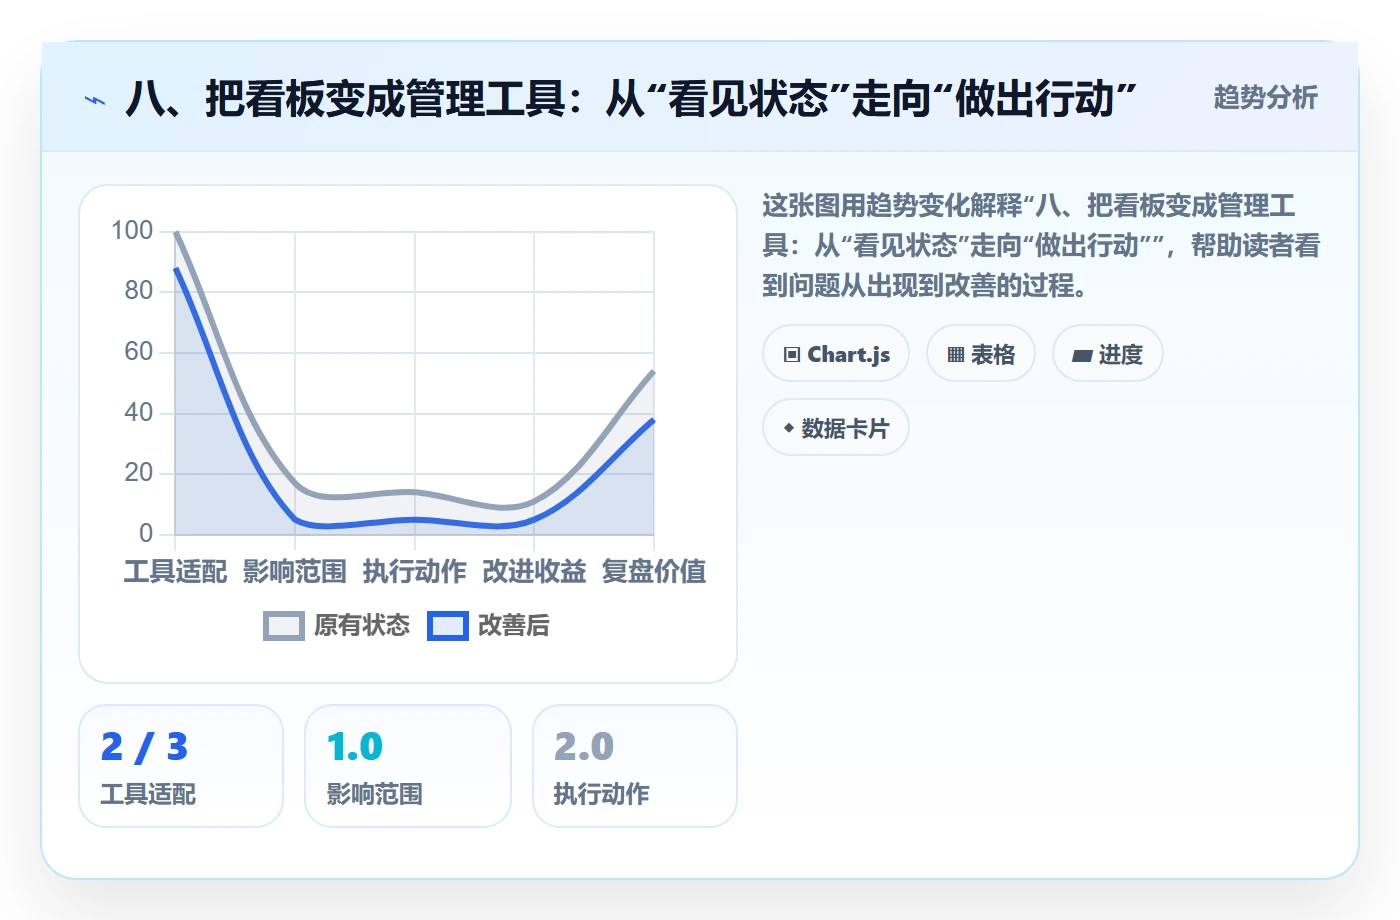This screenshot has height=920, width=1400.
Task: Click the 复盘价值 x-axis label
Action: (x=654, y=572)
